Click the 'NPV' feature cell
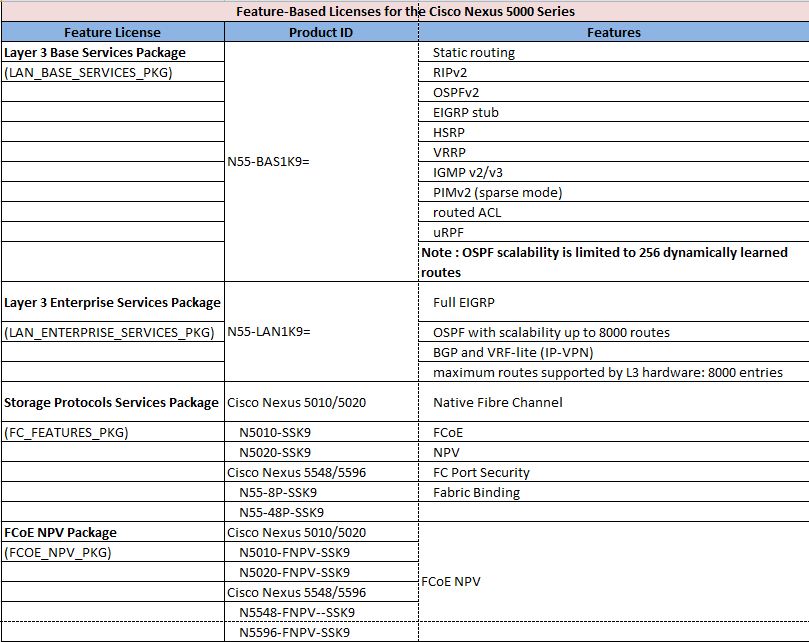Viewport: 809px width, 642px height. pyautogui.click(x=613, y=452)
